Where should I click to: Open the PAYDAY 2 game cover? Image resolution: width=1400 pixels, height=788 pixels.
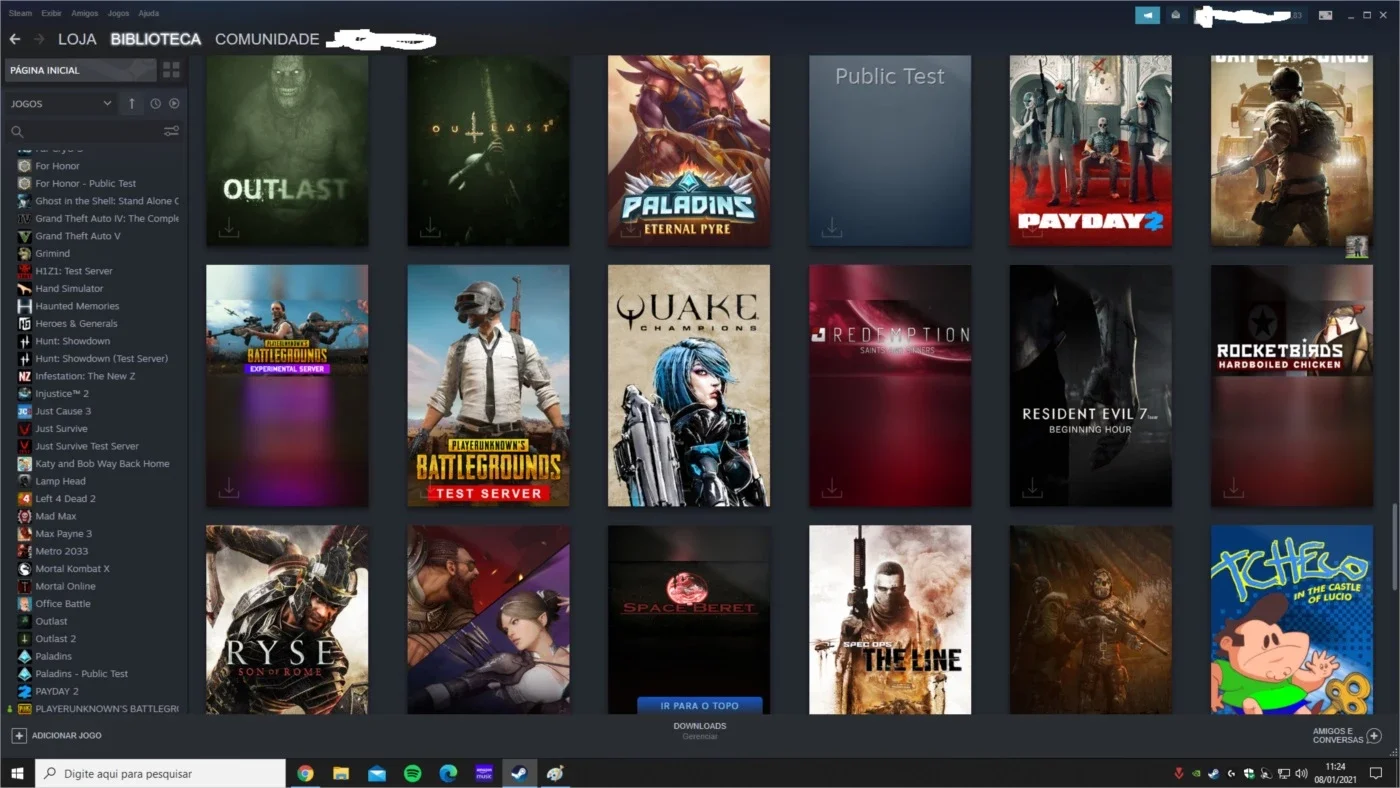pyautogui.click(x=1091, y=150)
